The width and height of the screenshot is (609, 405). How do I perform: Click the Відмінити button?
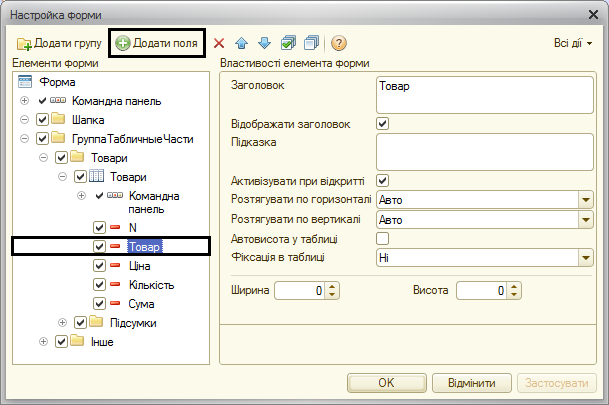(472, 383)
